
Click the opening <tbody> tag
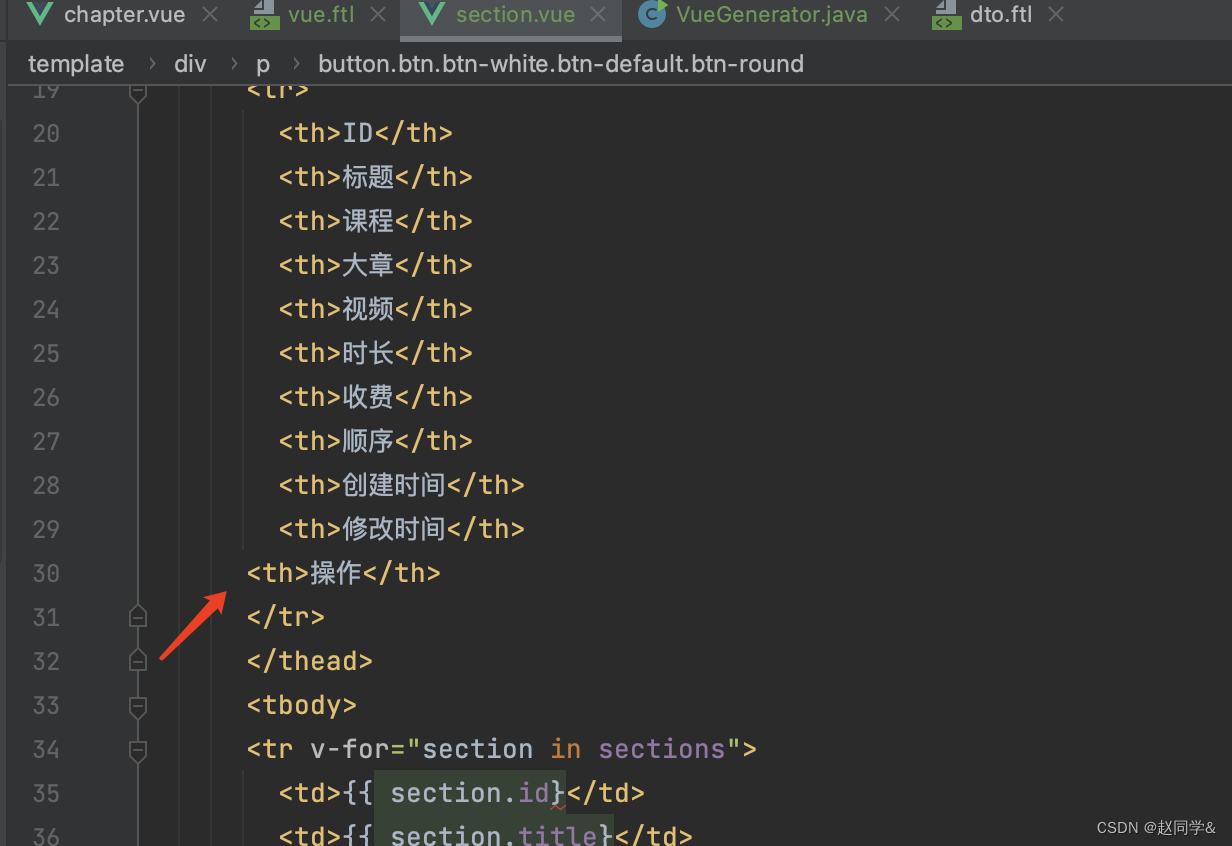point(302,705)
